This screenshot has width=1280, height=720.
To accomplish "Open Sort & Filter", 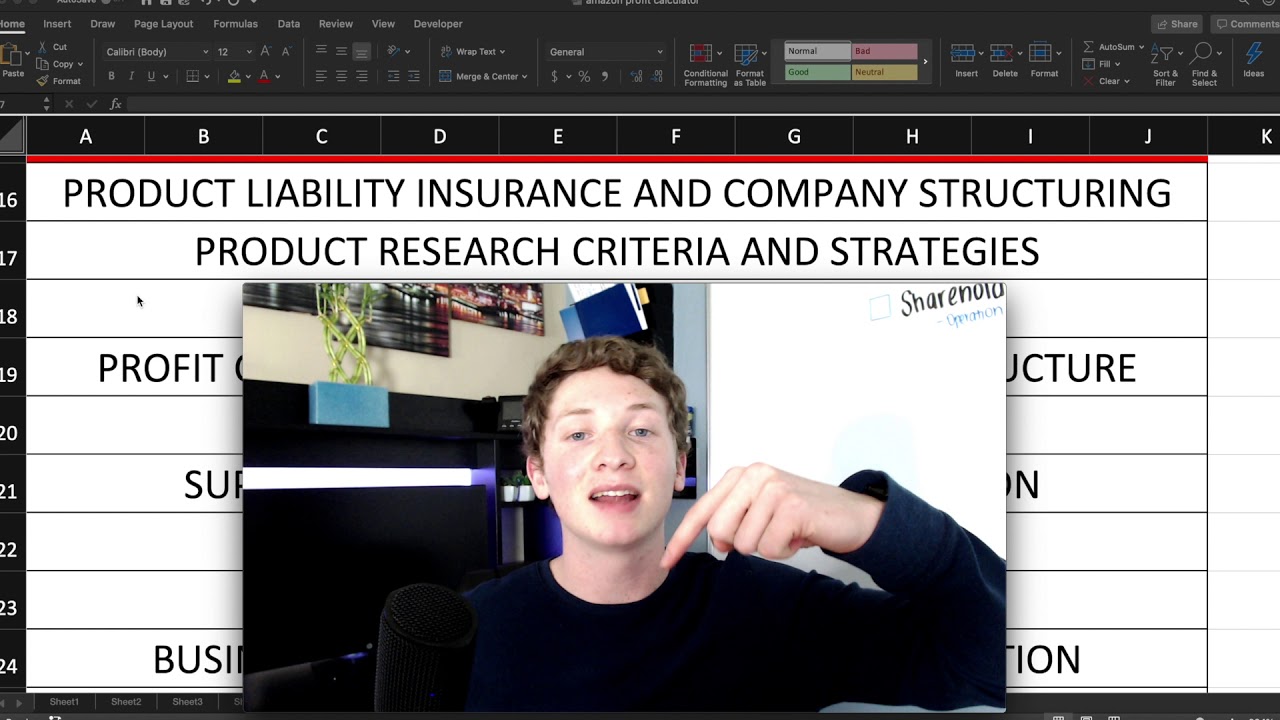I will pyautogui.click(x=1165, y=65).
